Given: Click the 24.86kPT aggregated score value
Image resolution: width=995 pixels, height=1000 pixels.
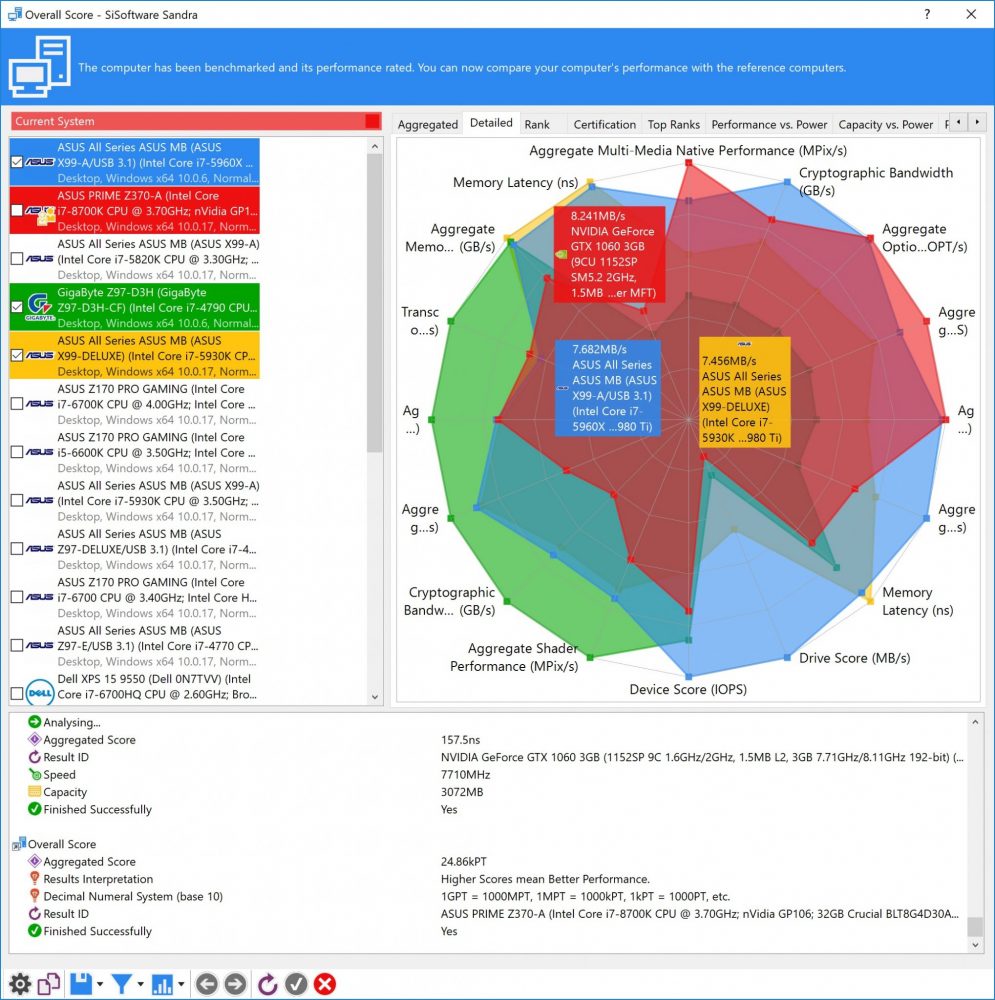Looking at the screenshot, I should [464, 862].
